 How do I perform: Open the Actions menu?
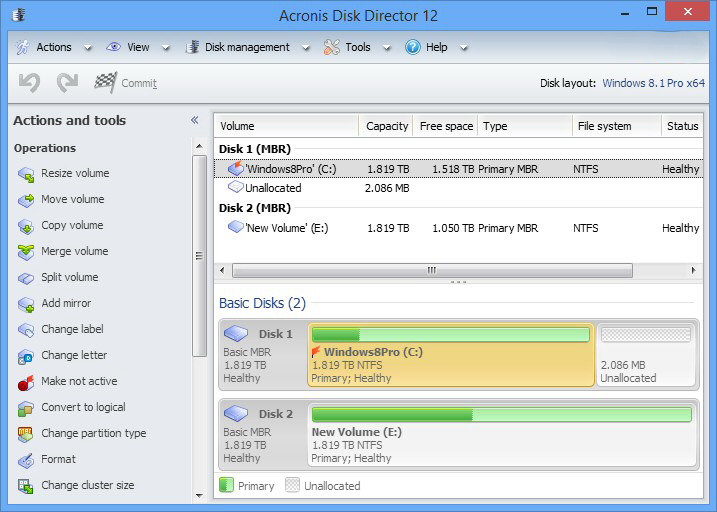click(x=45, y=47)
